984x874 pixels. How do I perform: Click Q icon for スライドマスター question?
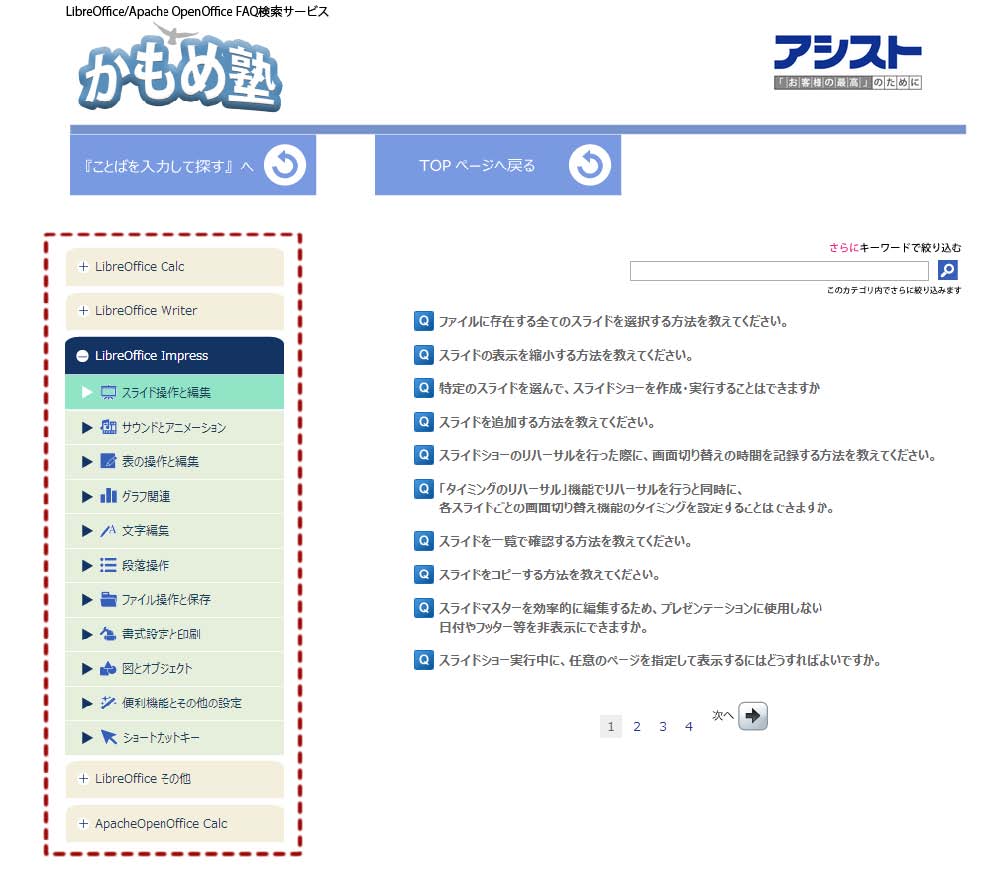point(424,607)
